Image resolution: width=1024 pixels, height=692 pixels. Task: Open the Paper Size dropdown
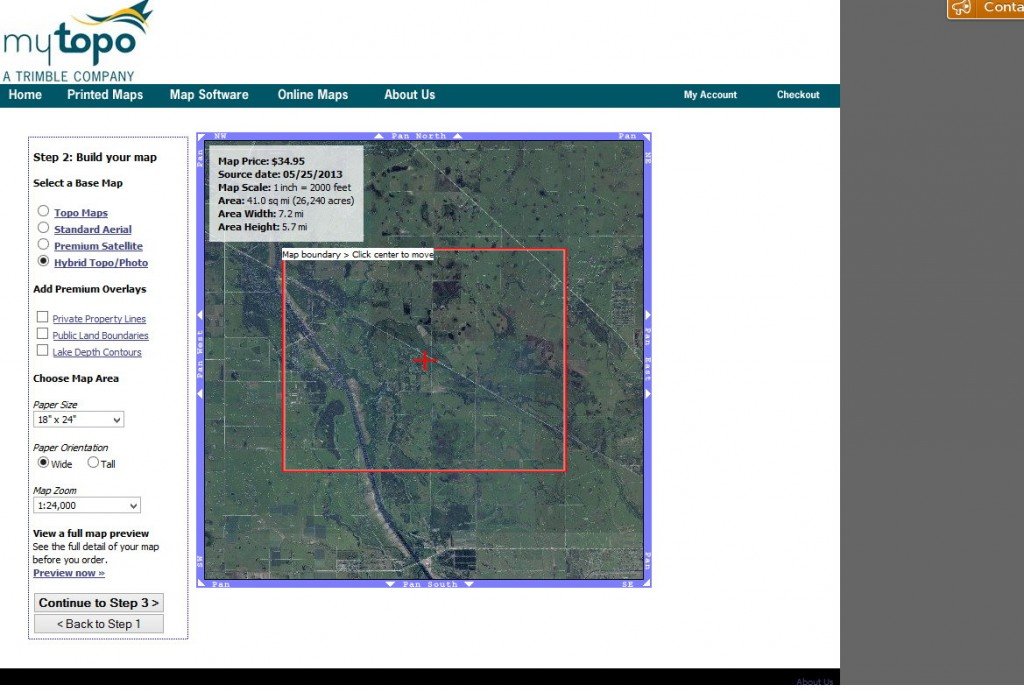pos(79,420)
